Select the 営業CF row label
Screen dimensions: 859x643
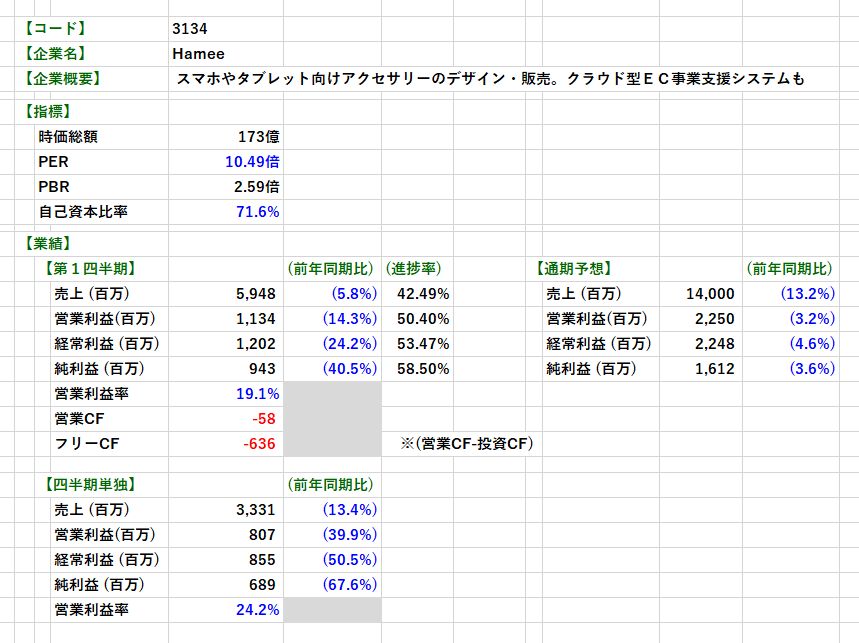click(79, 419)
